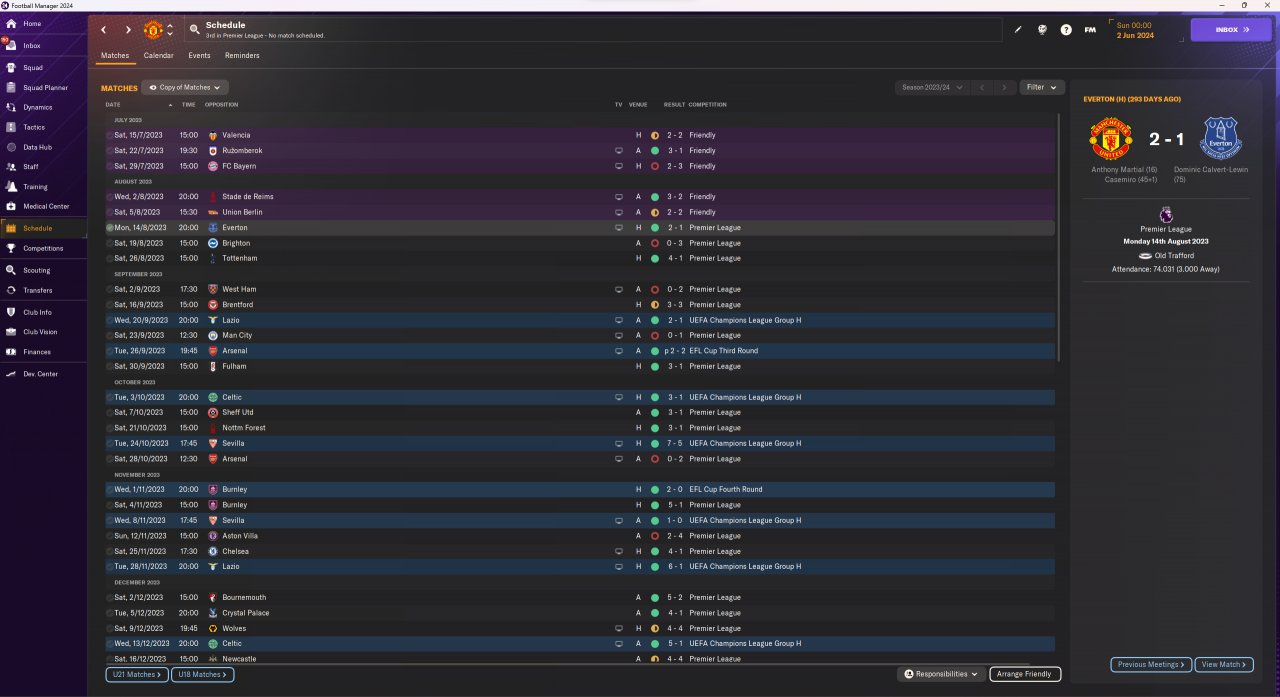The width and height of the screenshot is (1280, 697).
Task: Select the Valencia match row circle
Action: pos(109,135)
